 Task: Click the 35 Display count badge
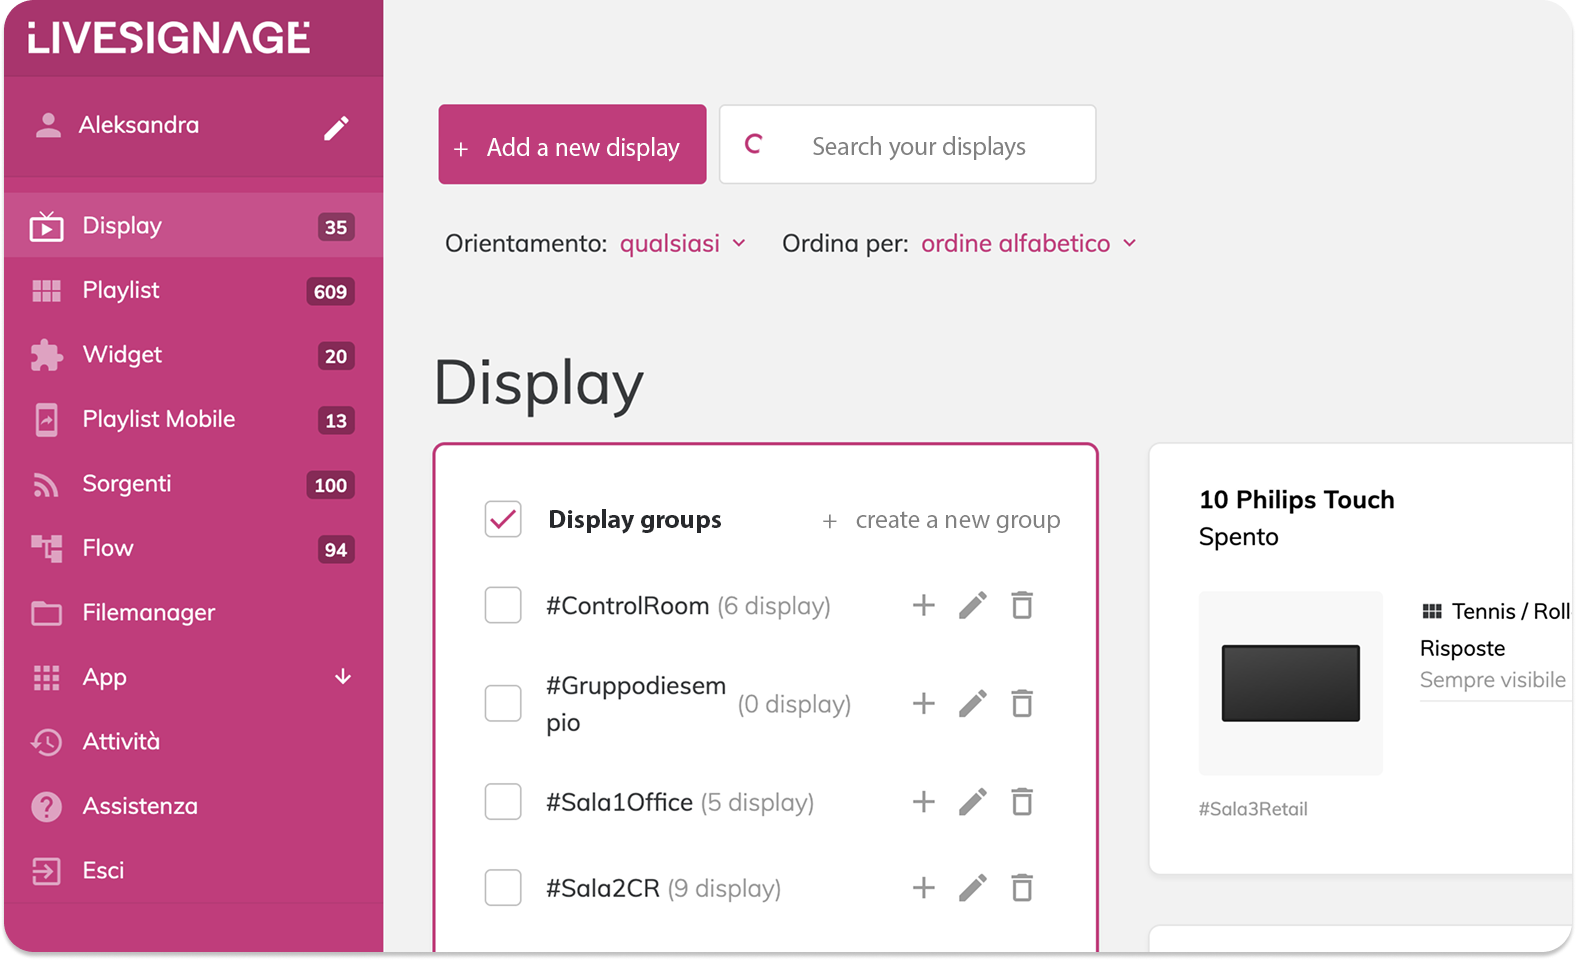click(x=336, y=227)
